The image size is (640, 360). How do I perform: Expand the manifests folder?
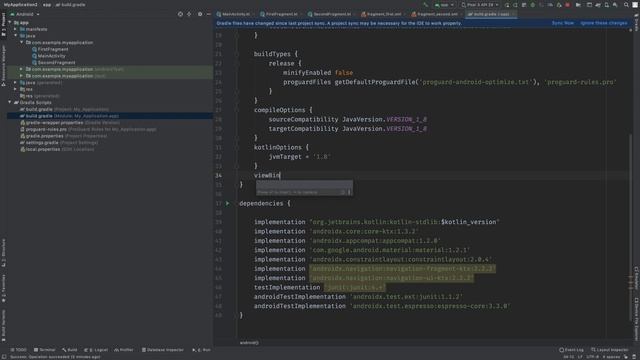[16, 29]
